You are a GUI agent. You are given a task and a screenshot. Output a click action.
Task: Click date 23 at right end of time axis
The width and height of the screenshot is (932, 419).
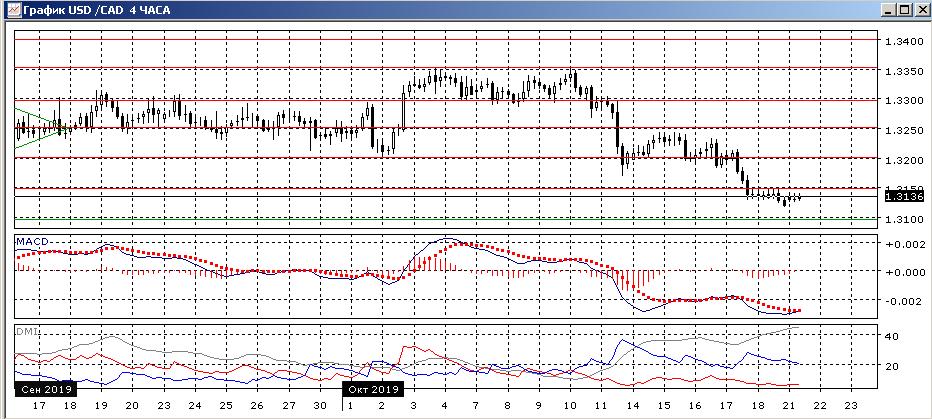[851, 406]
